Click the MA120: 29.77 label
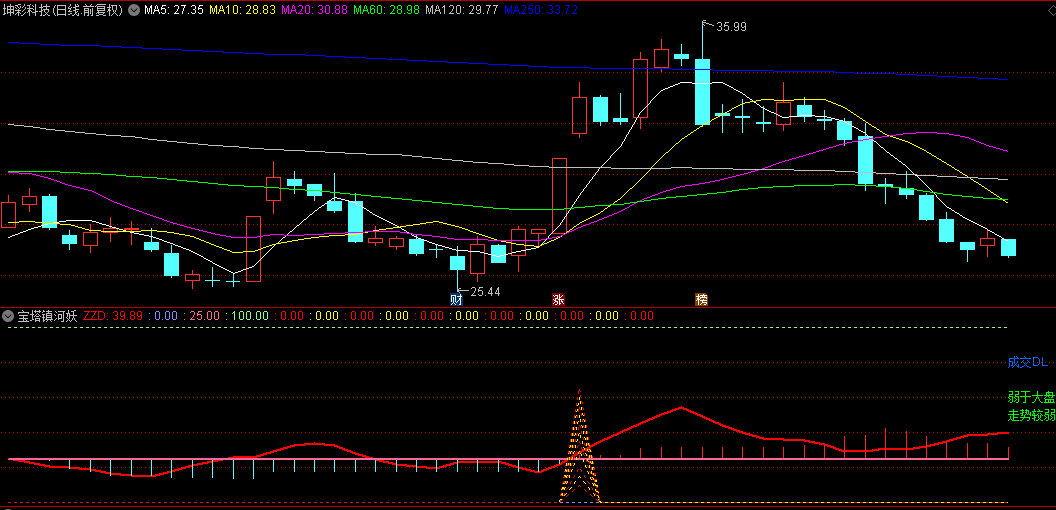 [x=462, y=10]
